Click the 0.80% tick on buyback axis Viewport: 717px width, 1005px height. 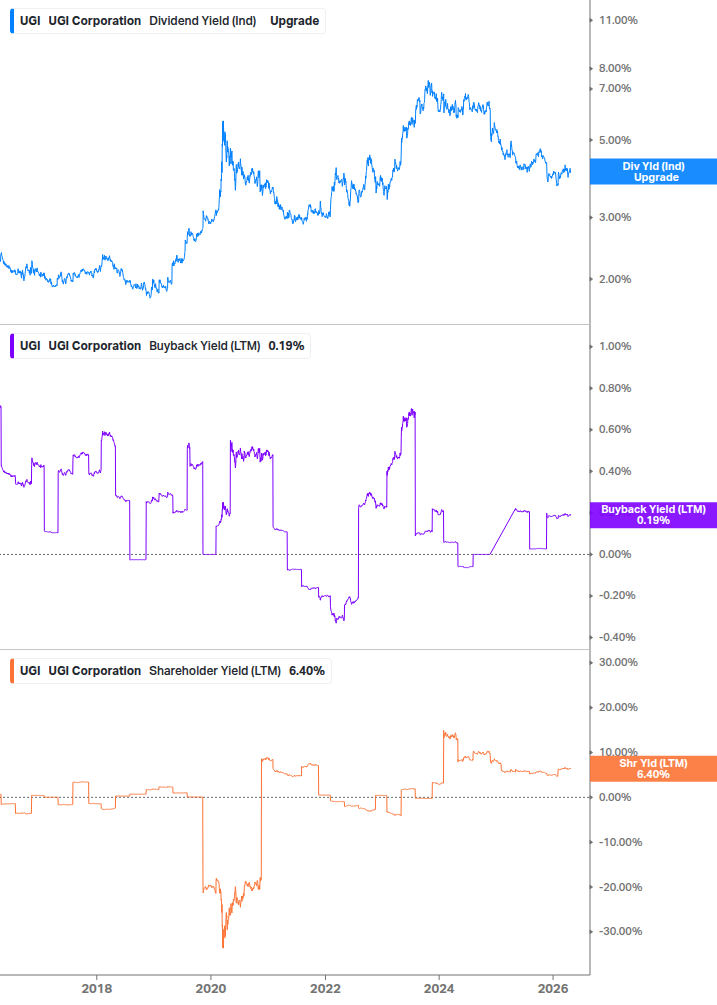[x=615, y=388]
